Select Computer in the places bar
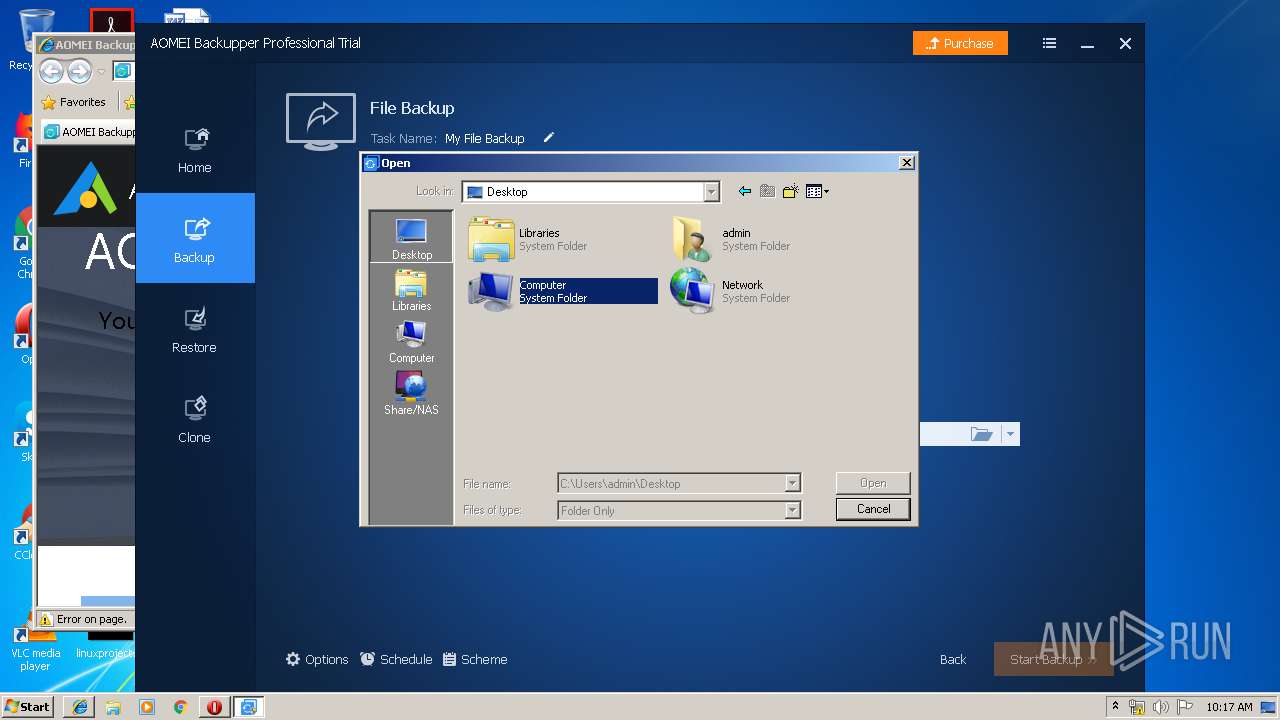 click(x=412, y=342)
